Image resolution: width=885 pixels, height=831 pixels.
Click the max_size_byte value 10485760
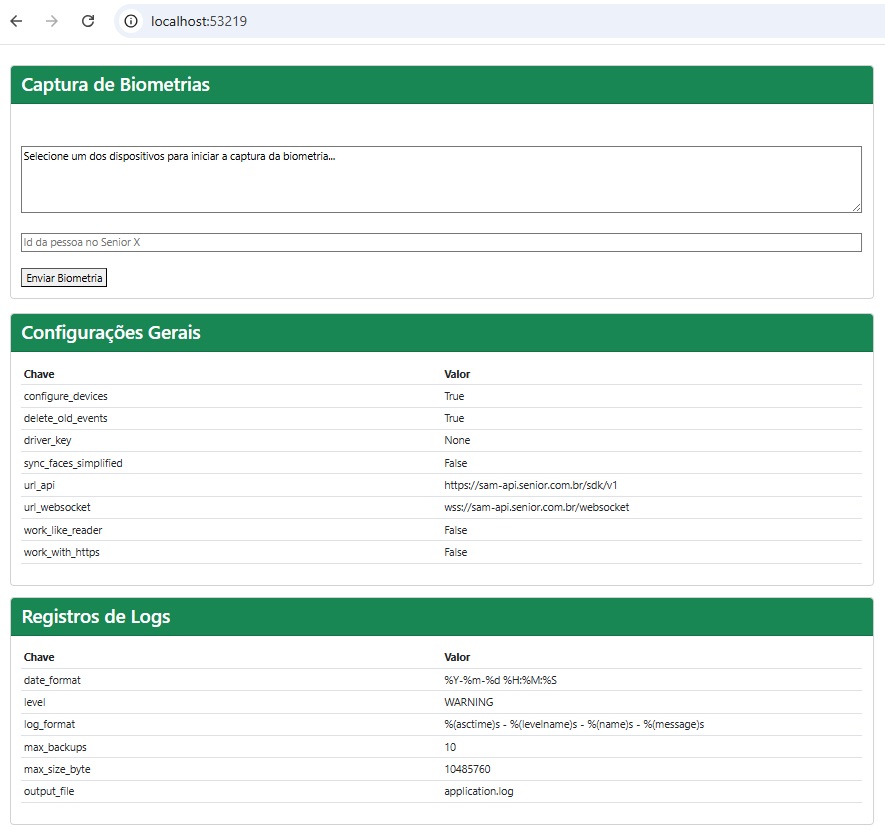(x=467, y=769)
